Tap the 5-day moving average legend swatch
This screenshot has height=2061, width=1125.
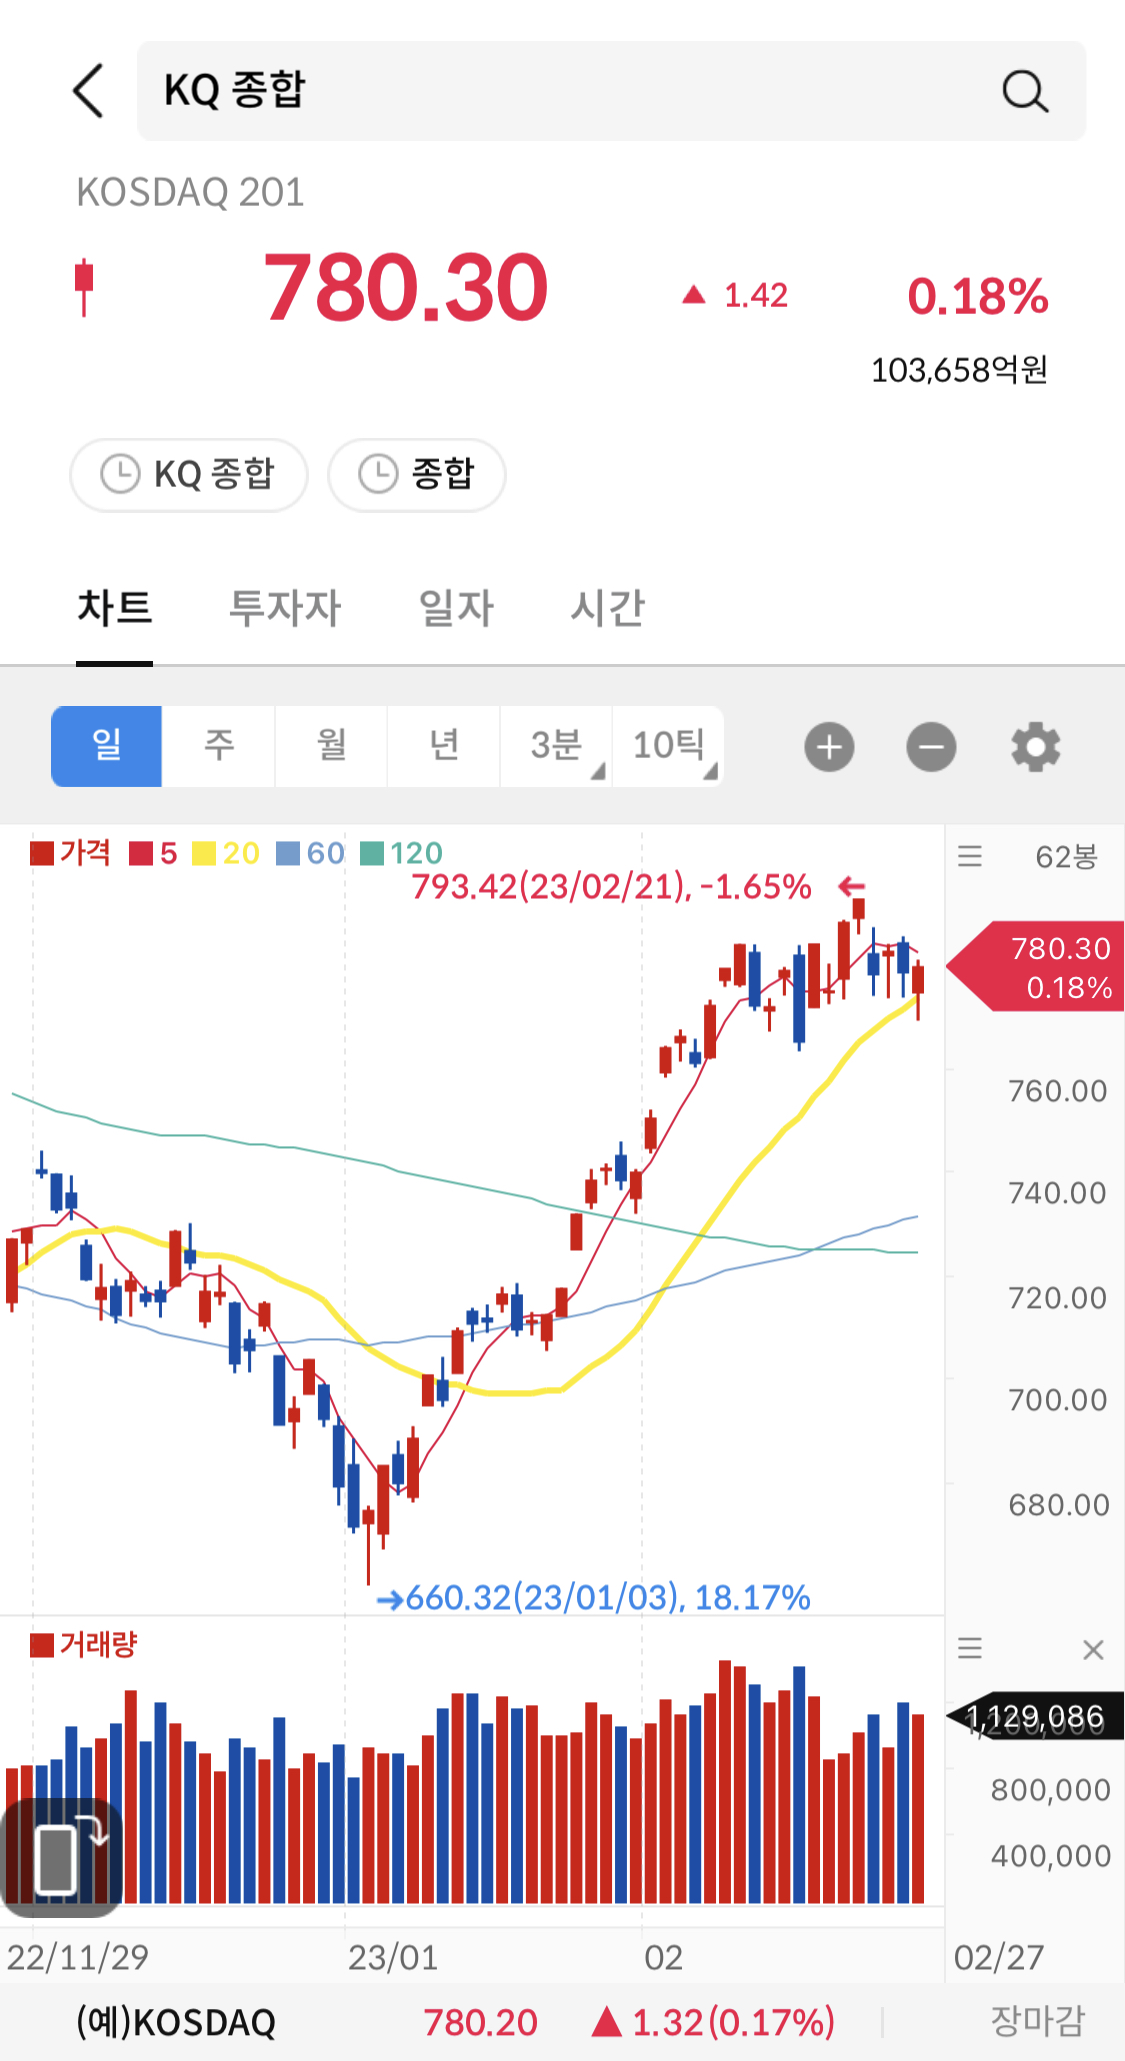click(141, 854)
